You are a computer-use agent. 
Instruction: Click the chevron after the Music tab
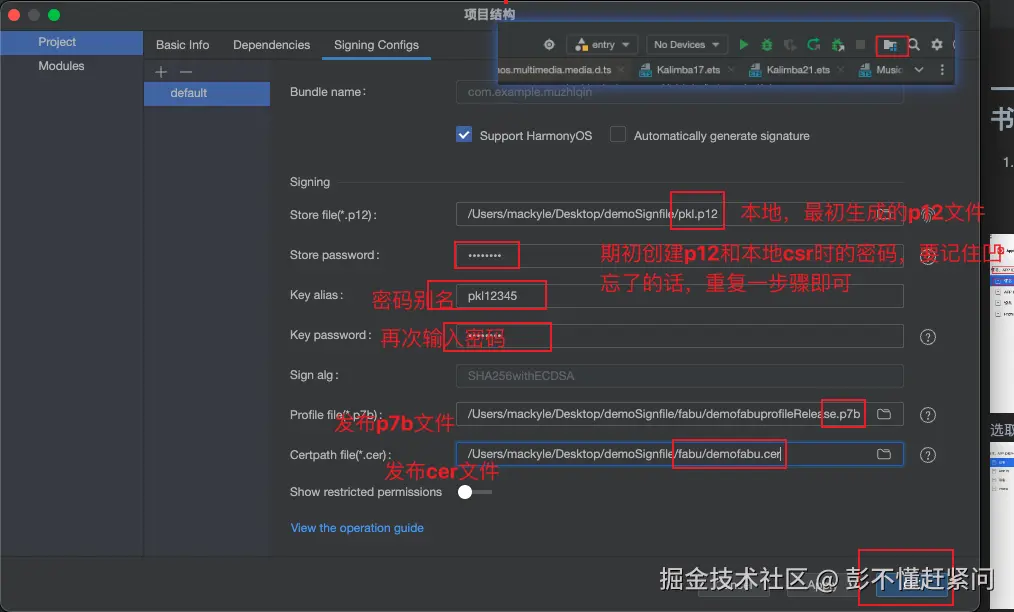918,70
